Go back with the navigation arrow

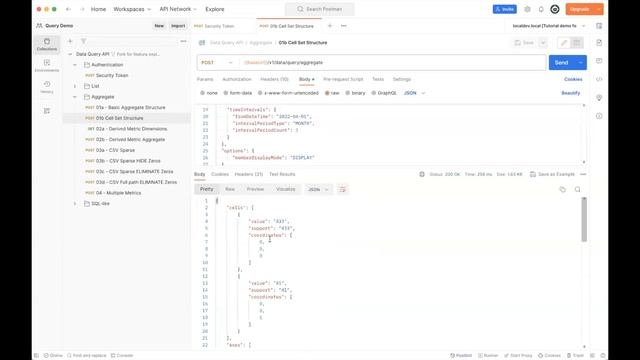click(68, 9)
